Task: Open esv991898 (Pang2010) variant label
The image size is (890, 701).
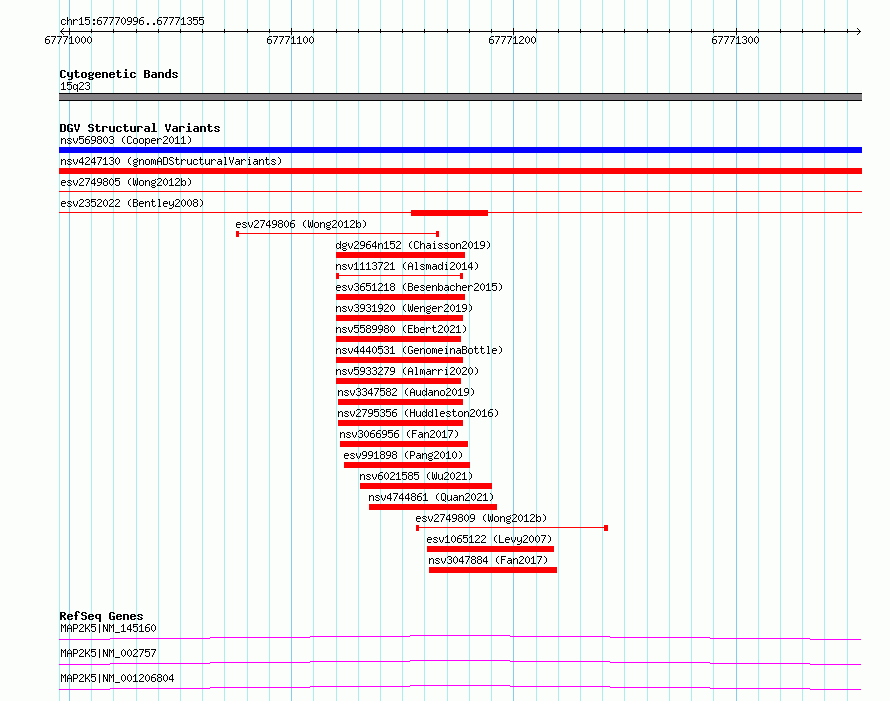Action: pos(403,455)
